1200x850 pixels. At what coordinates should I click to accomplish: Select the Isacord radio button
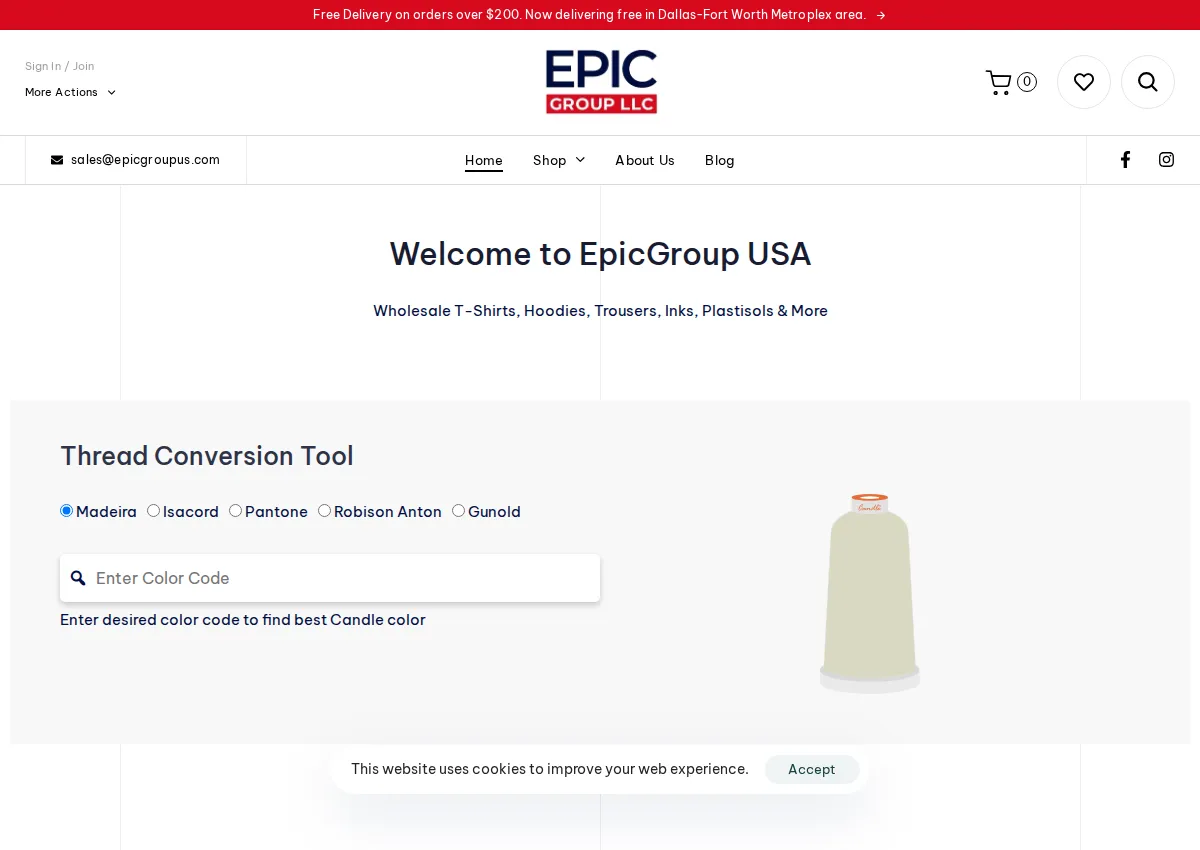(x=154, y=511)
